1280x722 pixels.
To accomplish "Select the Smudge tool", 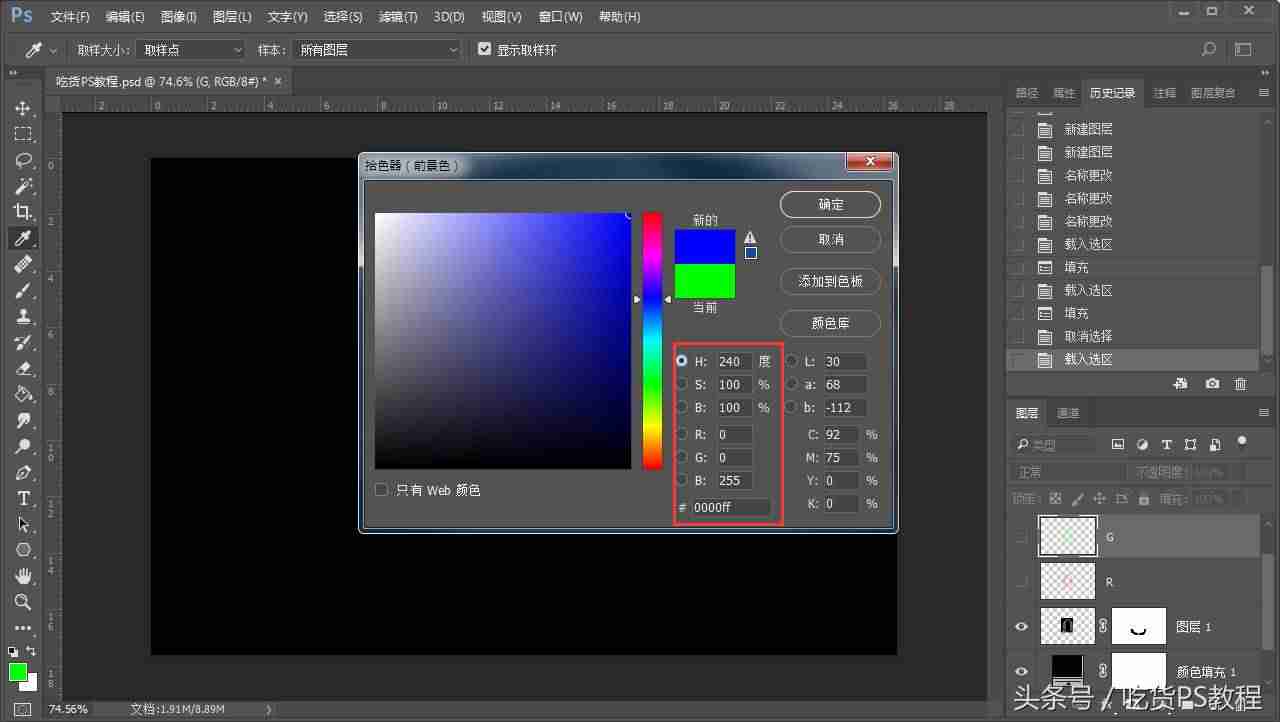I will coord(23,420).
